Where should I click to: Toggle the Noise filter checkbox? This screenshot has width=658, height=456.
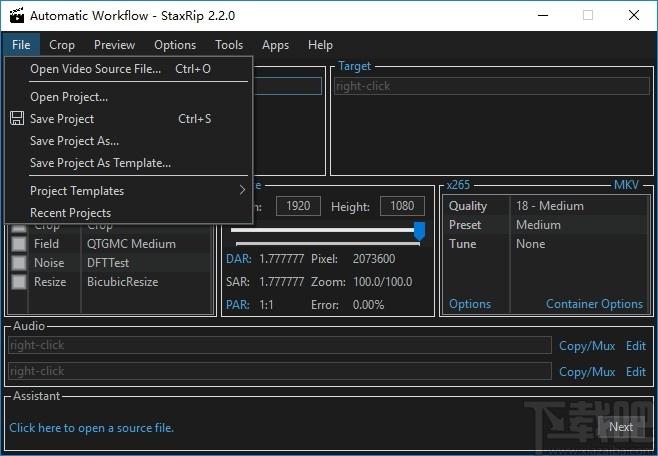[x=18, y=263]
